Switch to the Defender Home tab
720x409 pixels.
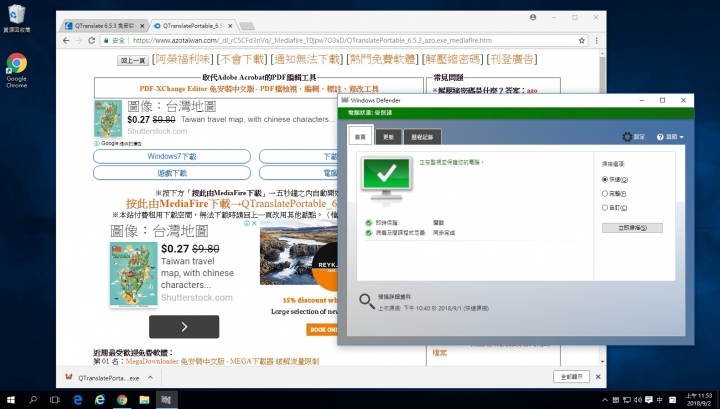[360, 136]
